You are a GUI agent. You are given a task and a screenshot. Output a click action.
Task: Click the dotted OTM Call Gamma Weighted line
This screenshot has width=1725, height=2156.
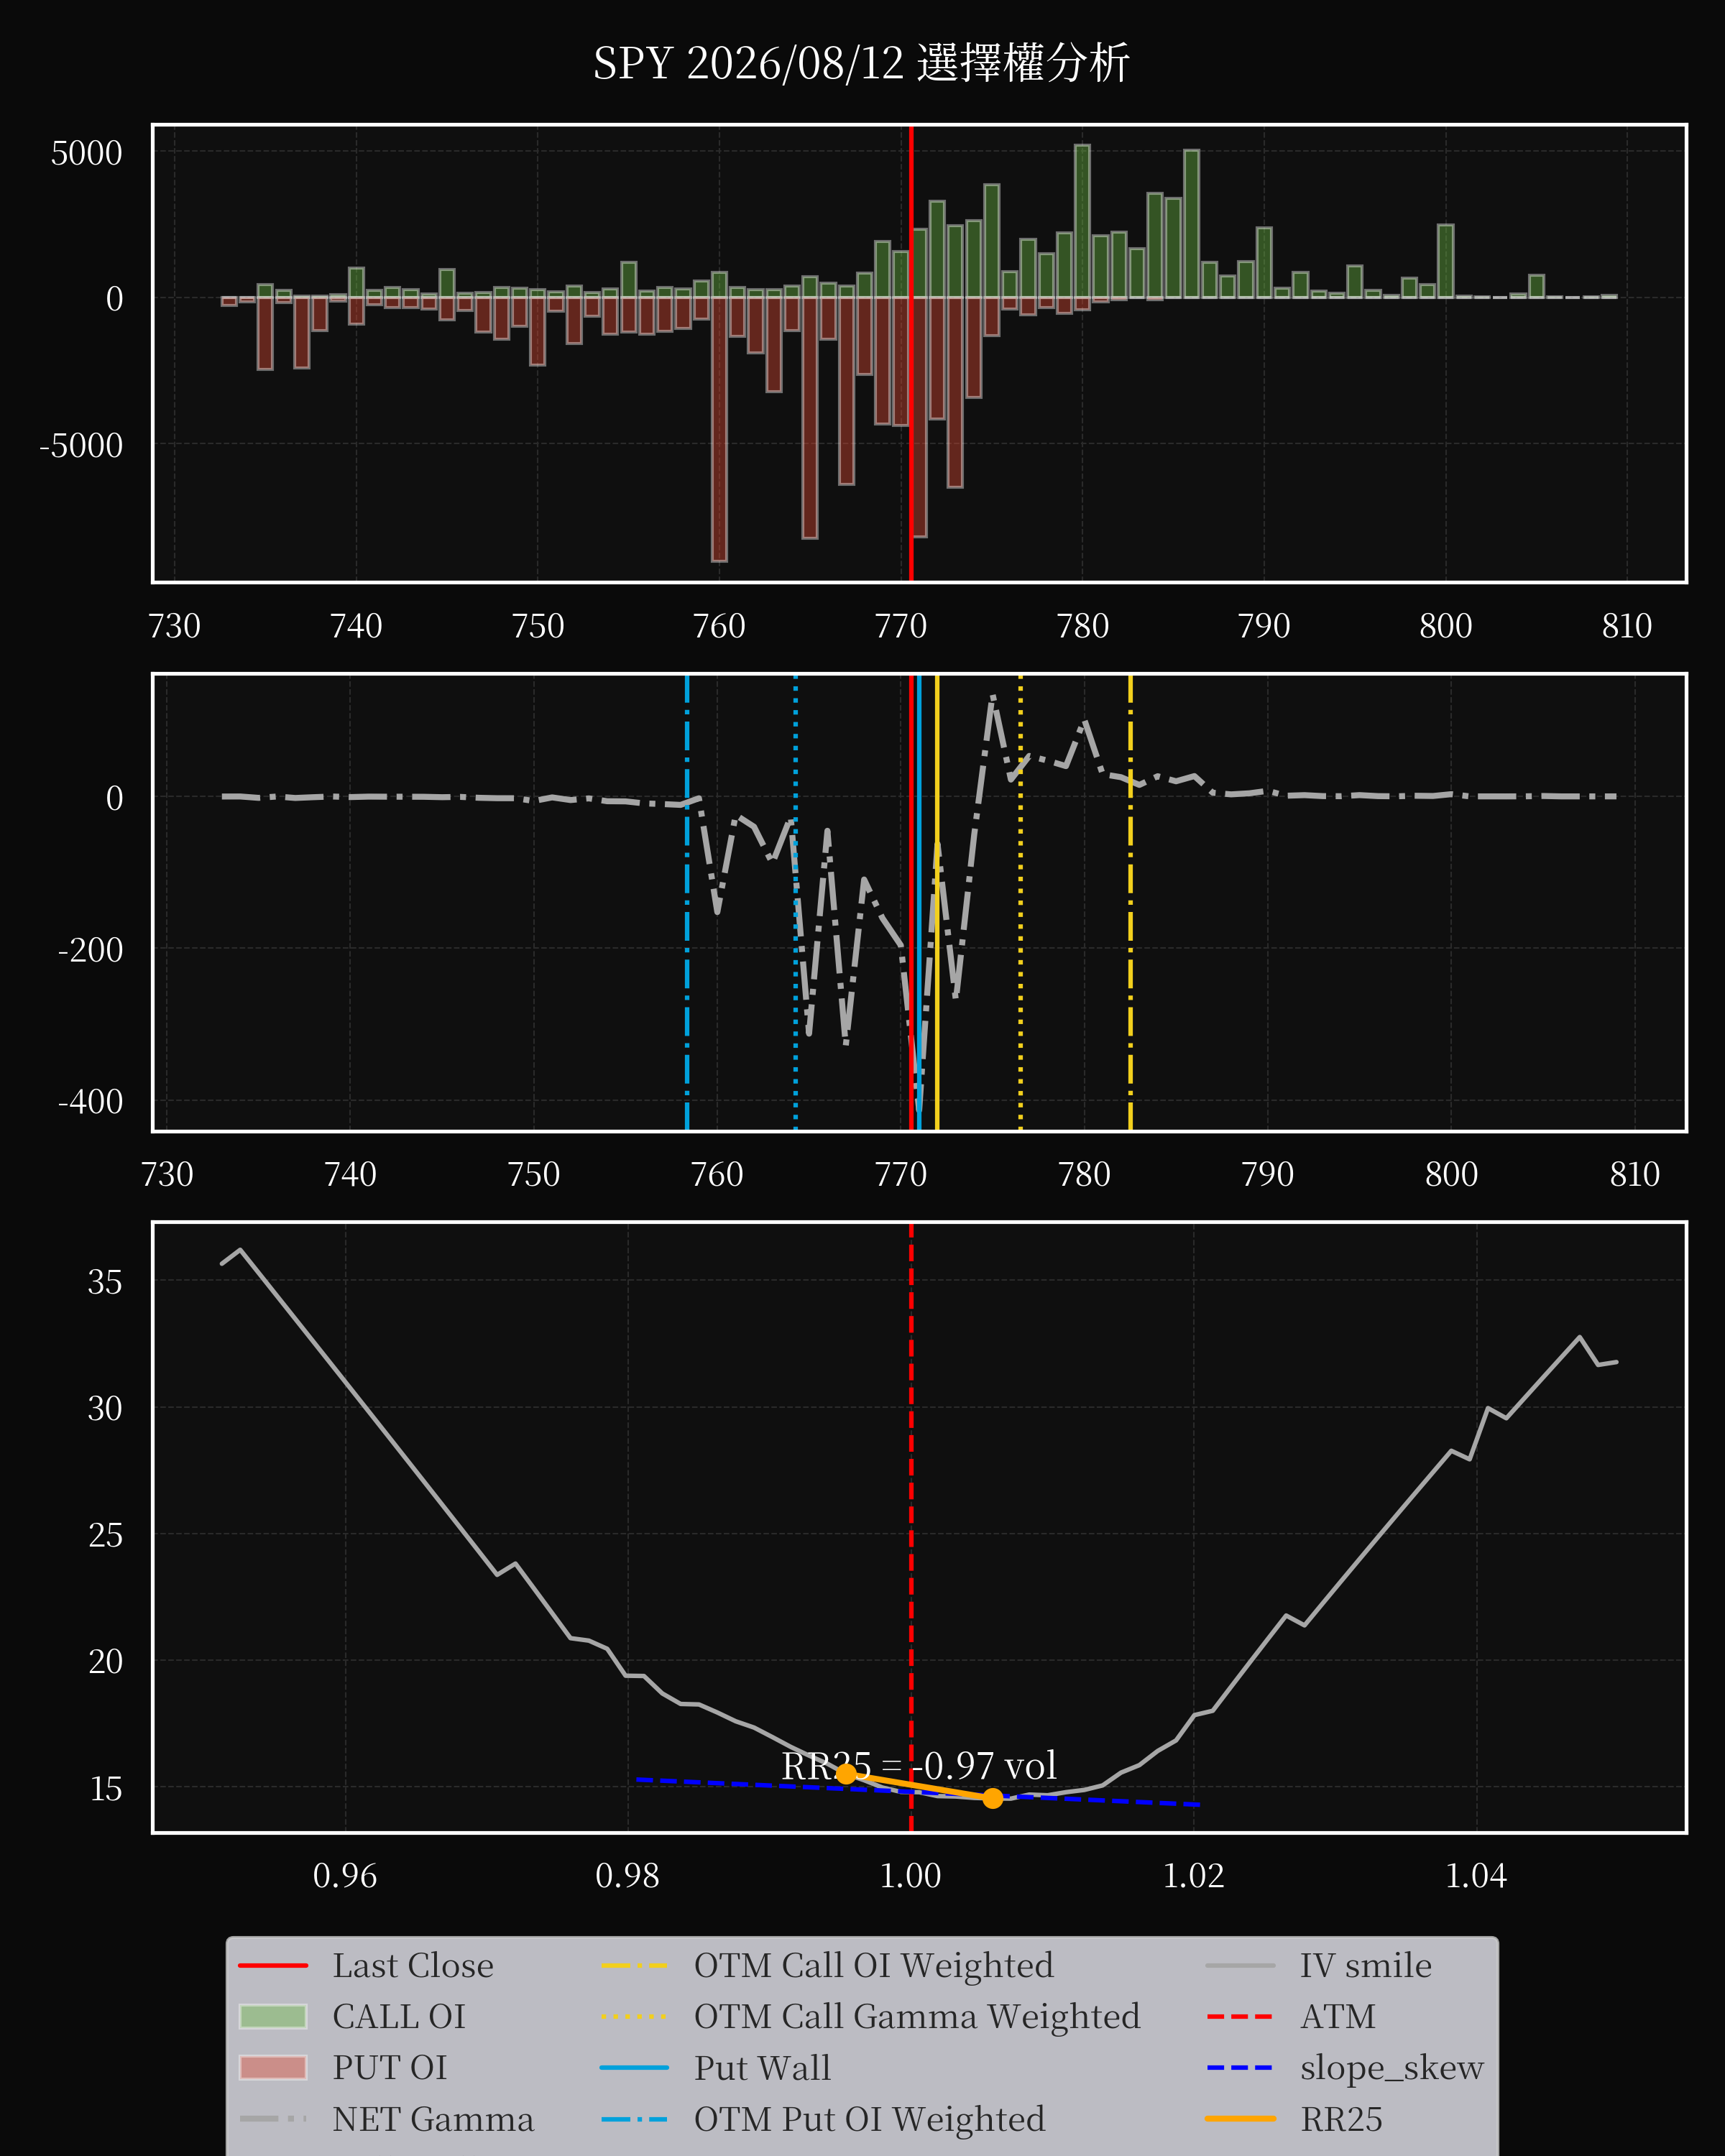1020,902
